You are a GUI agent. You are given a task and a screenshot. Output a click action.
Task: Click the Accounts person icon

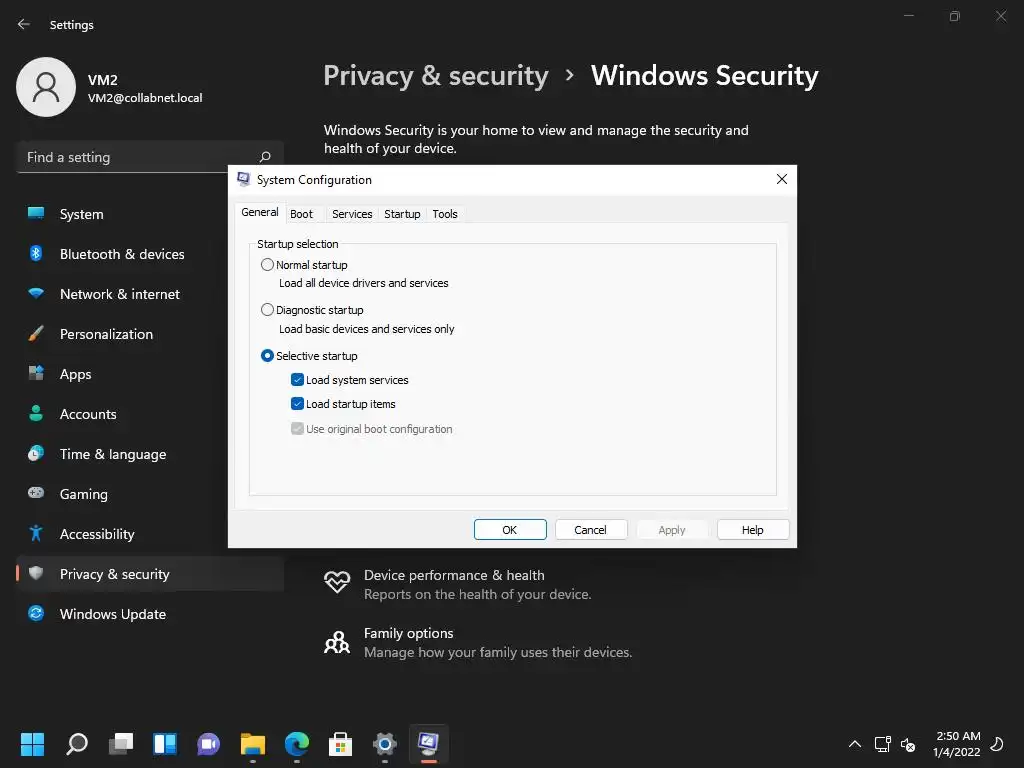tap(36, 413)
